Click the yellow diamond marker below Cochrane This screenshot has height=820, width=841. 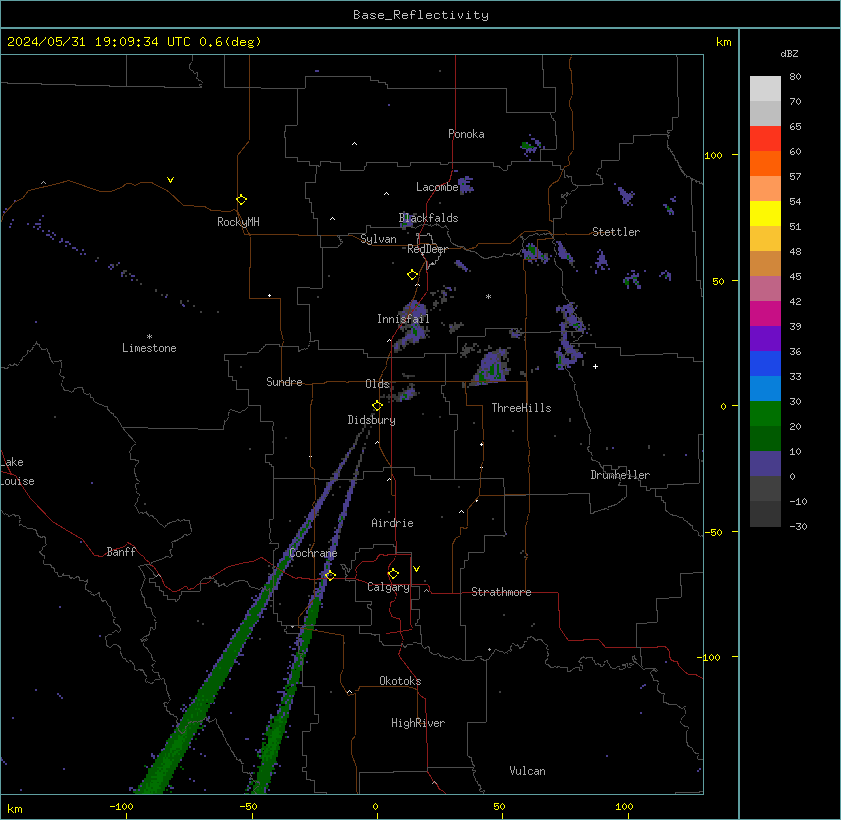(x=330, y=575)
